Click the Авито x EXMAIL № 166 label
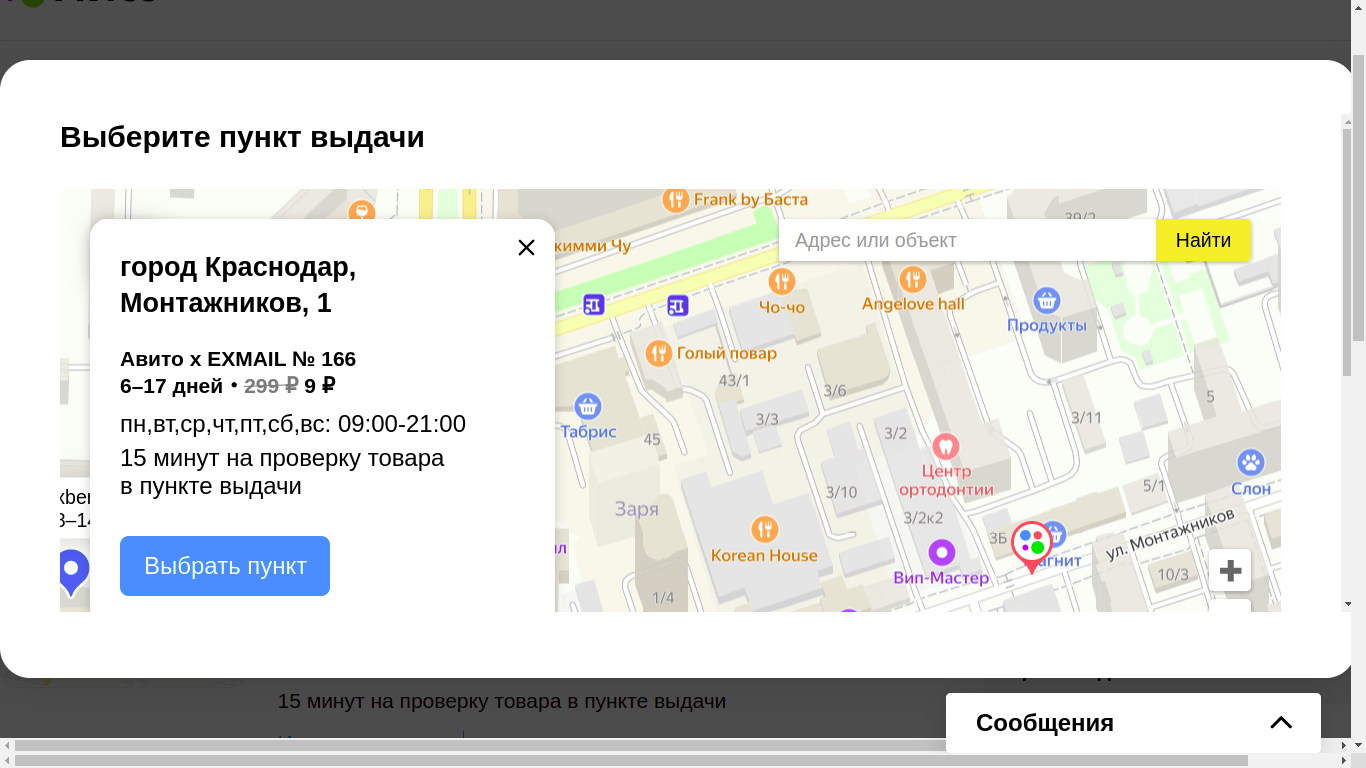The height and width of the screenshot is (768, 1366). [x=238, y=359]
